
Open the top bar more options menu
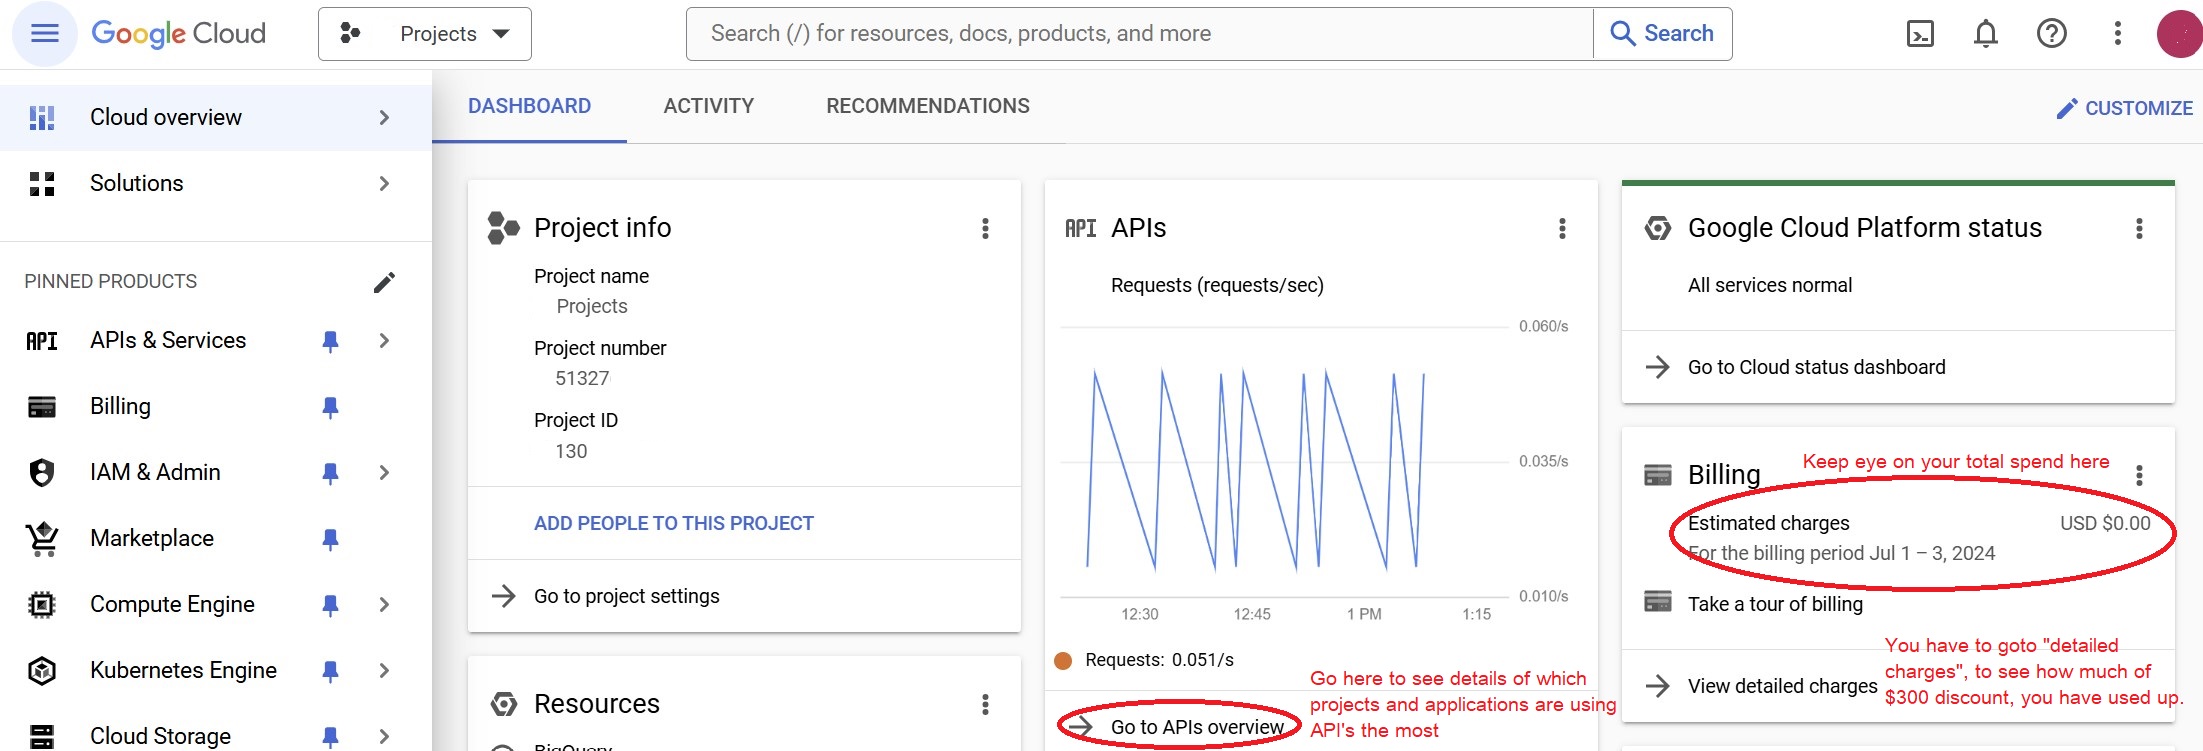tap(2117, 34)
